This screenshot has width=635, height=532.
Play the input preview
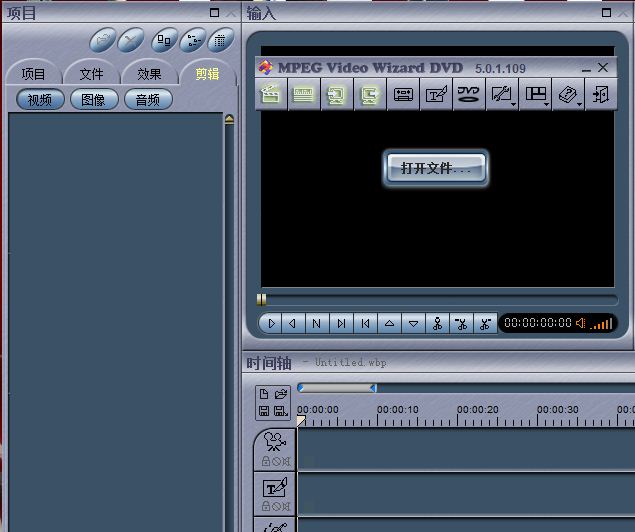click(x=271, y=323)
